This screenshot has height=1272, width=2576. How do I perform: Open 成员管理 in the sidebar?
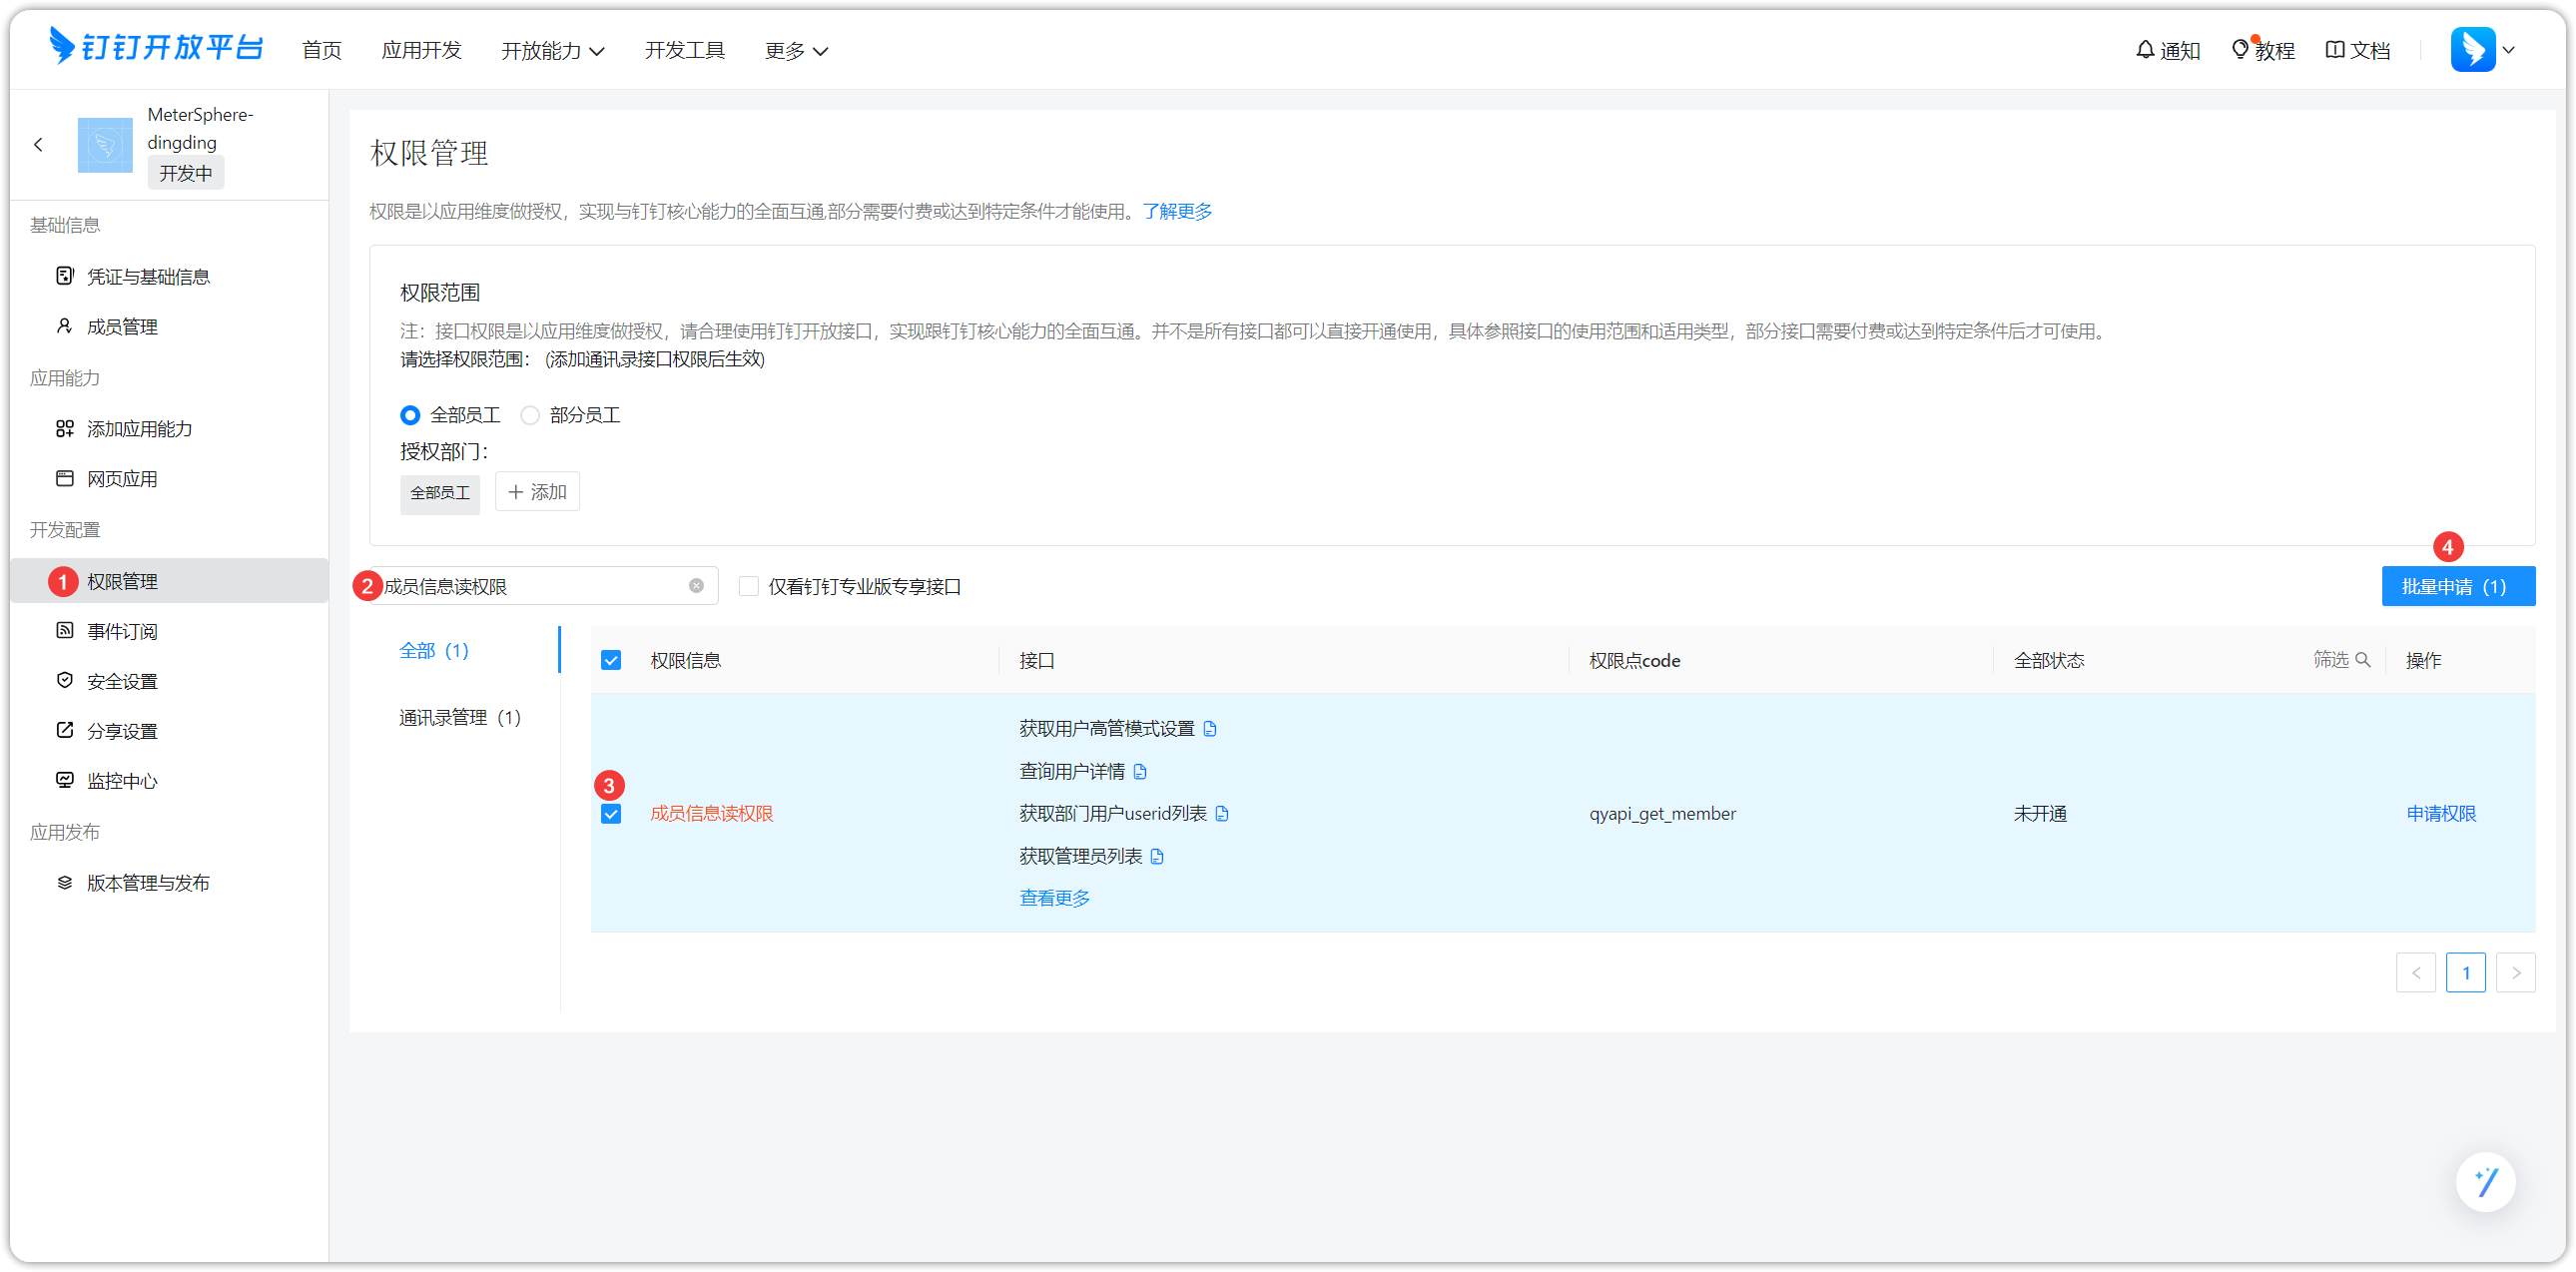(122, 326)
